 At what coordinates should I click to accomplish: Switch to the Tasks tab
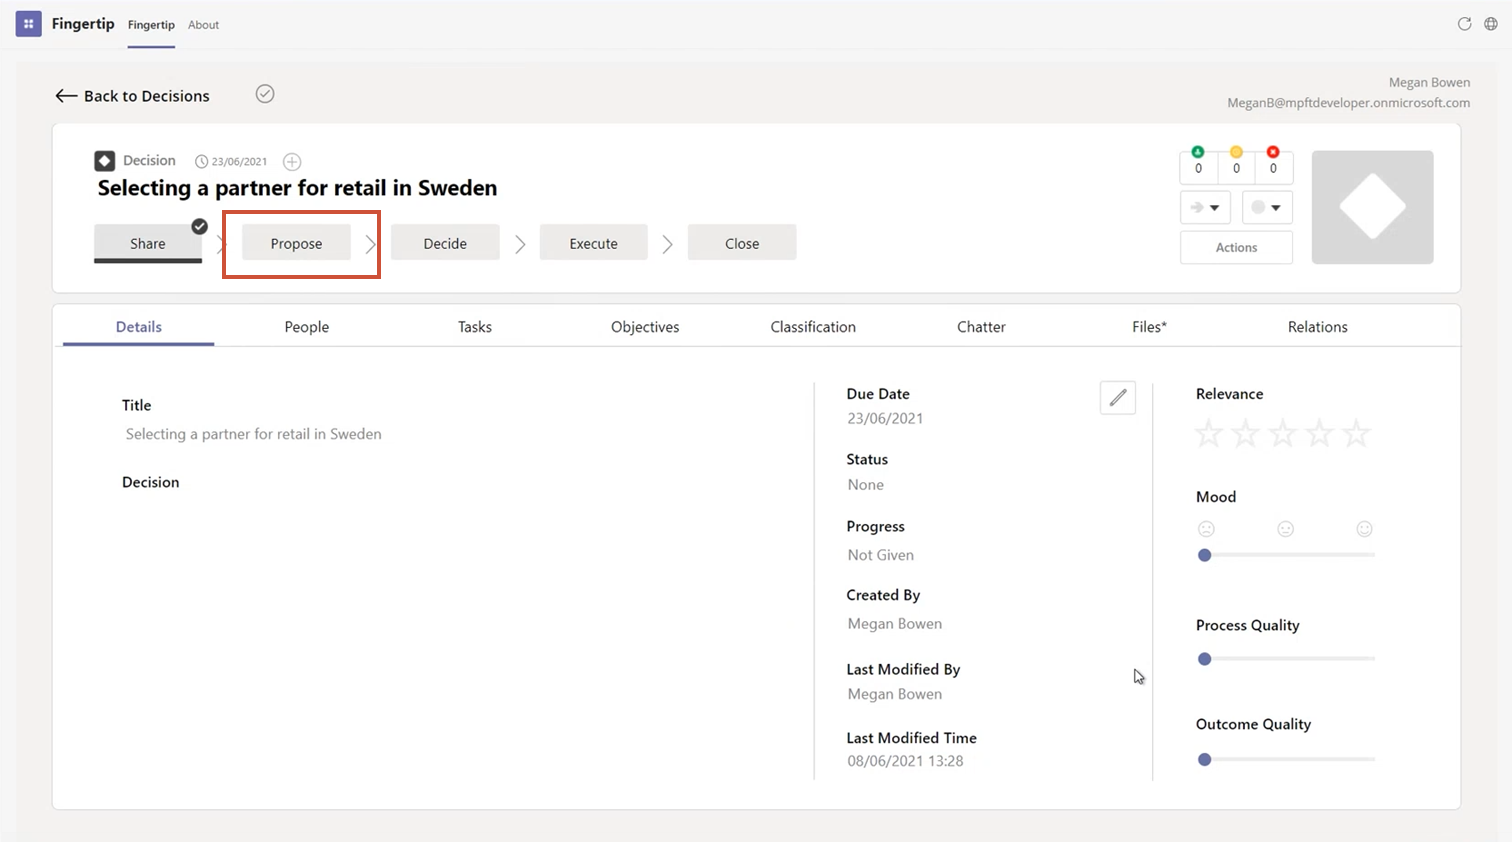[x=475, y=327]
